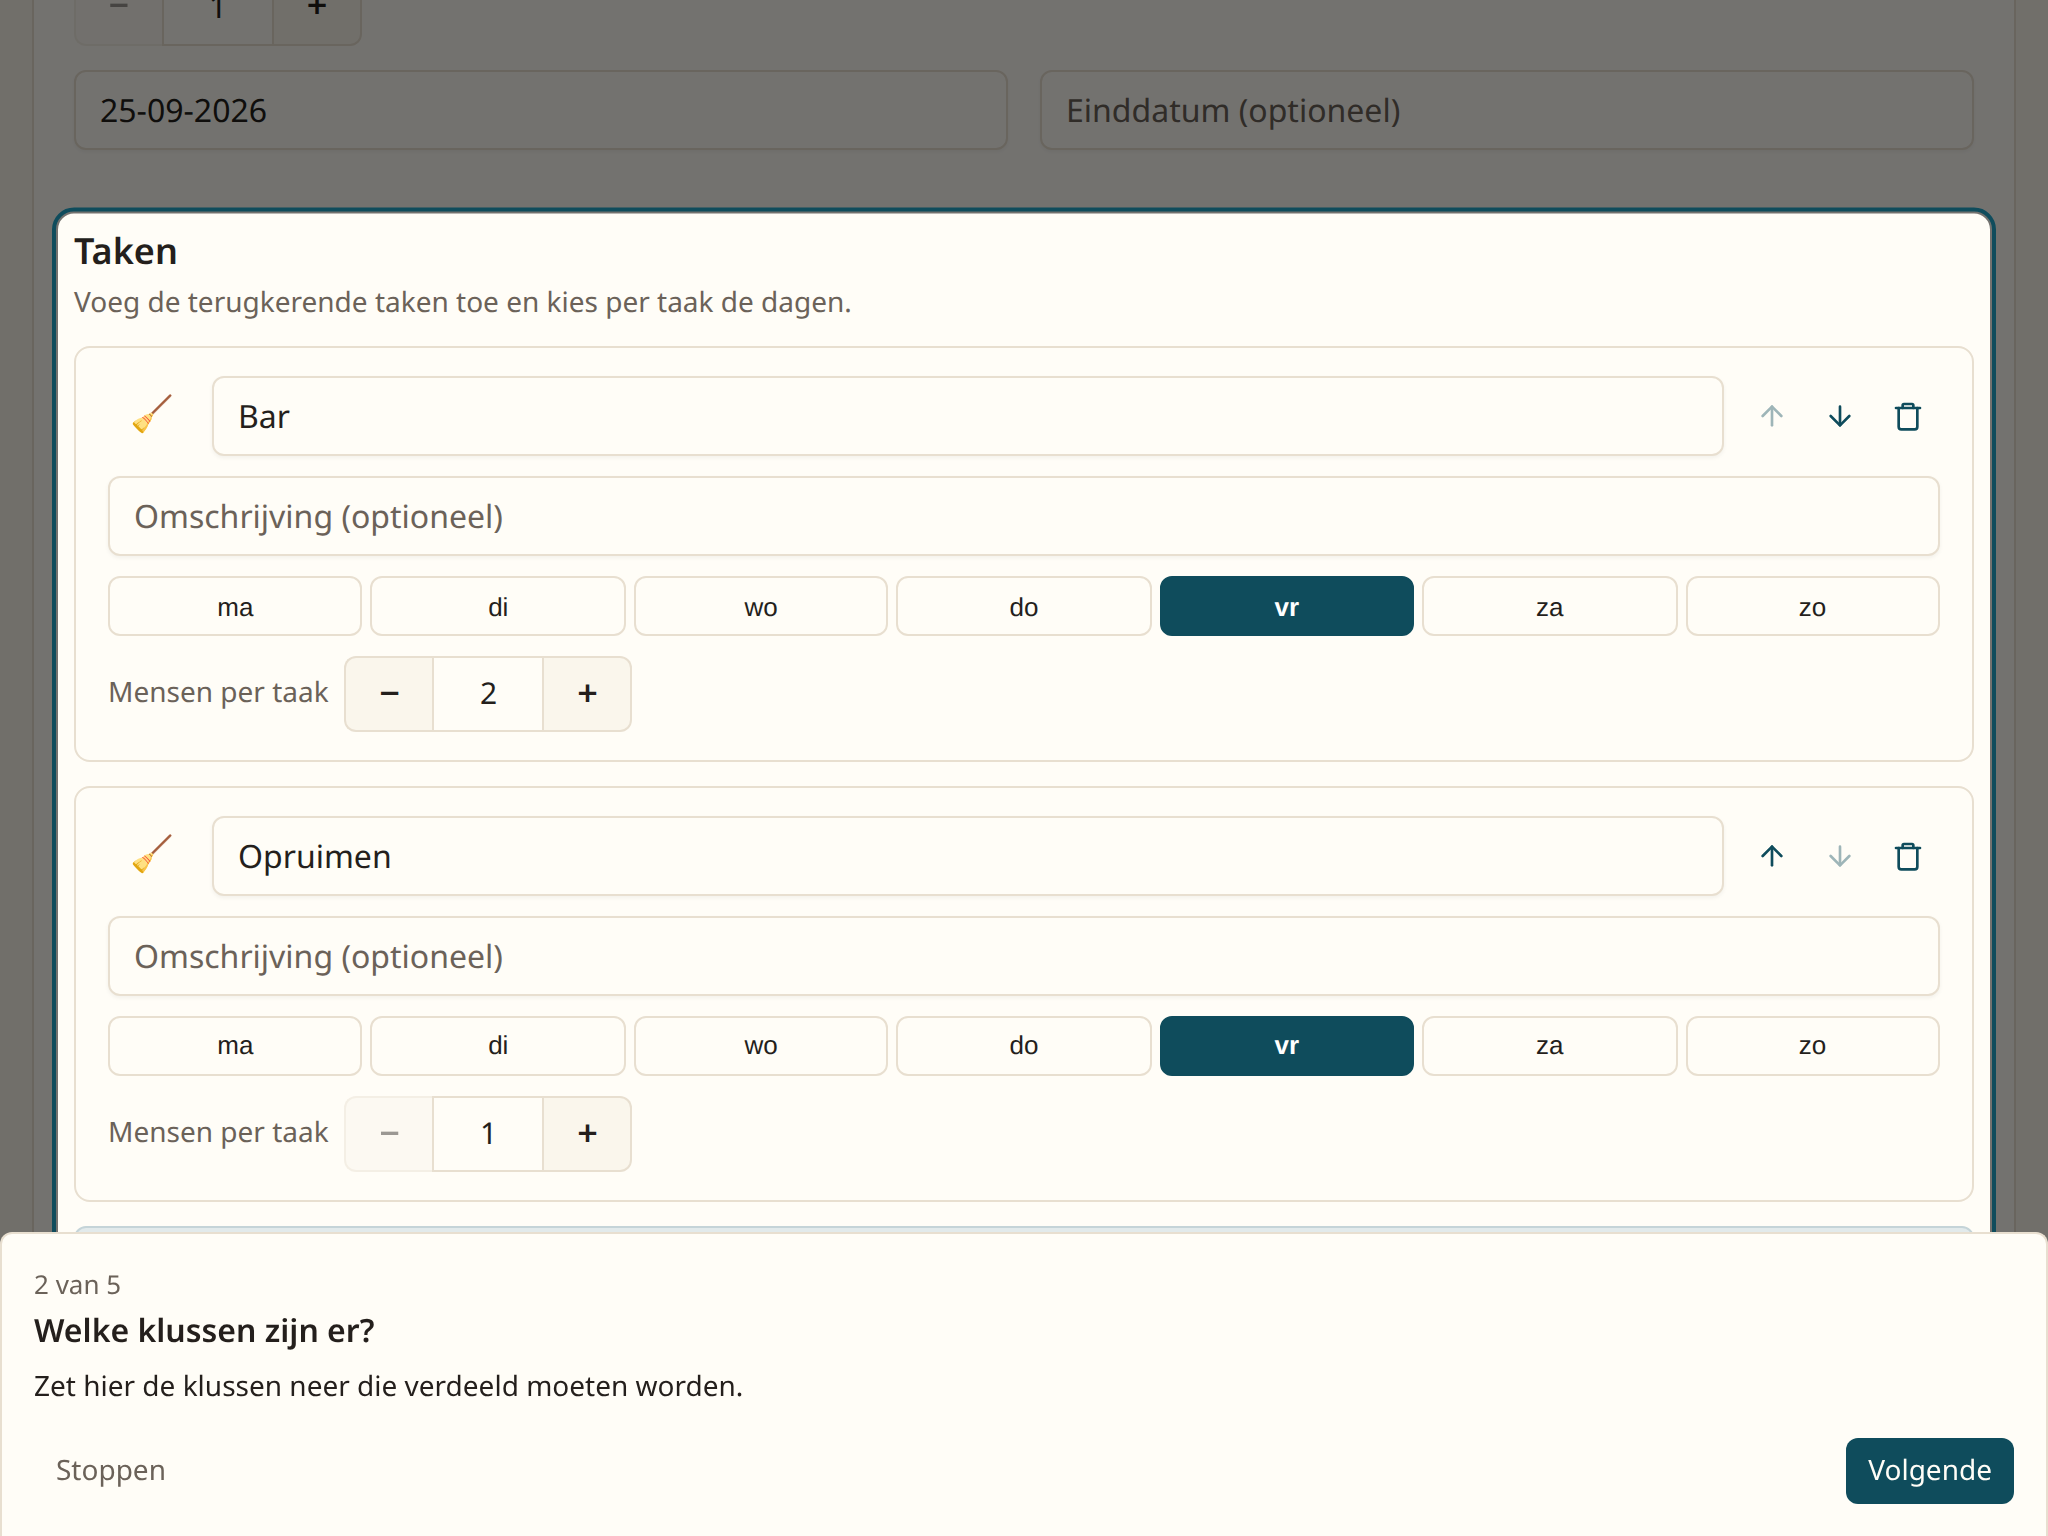Viewport: 2048px width, 1536px height.
Task: Open the Einddatum (optioneel) date field
Action: coord(1506,110)
